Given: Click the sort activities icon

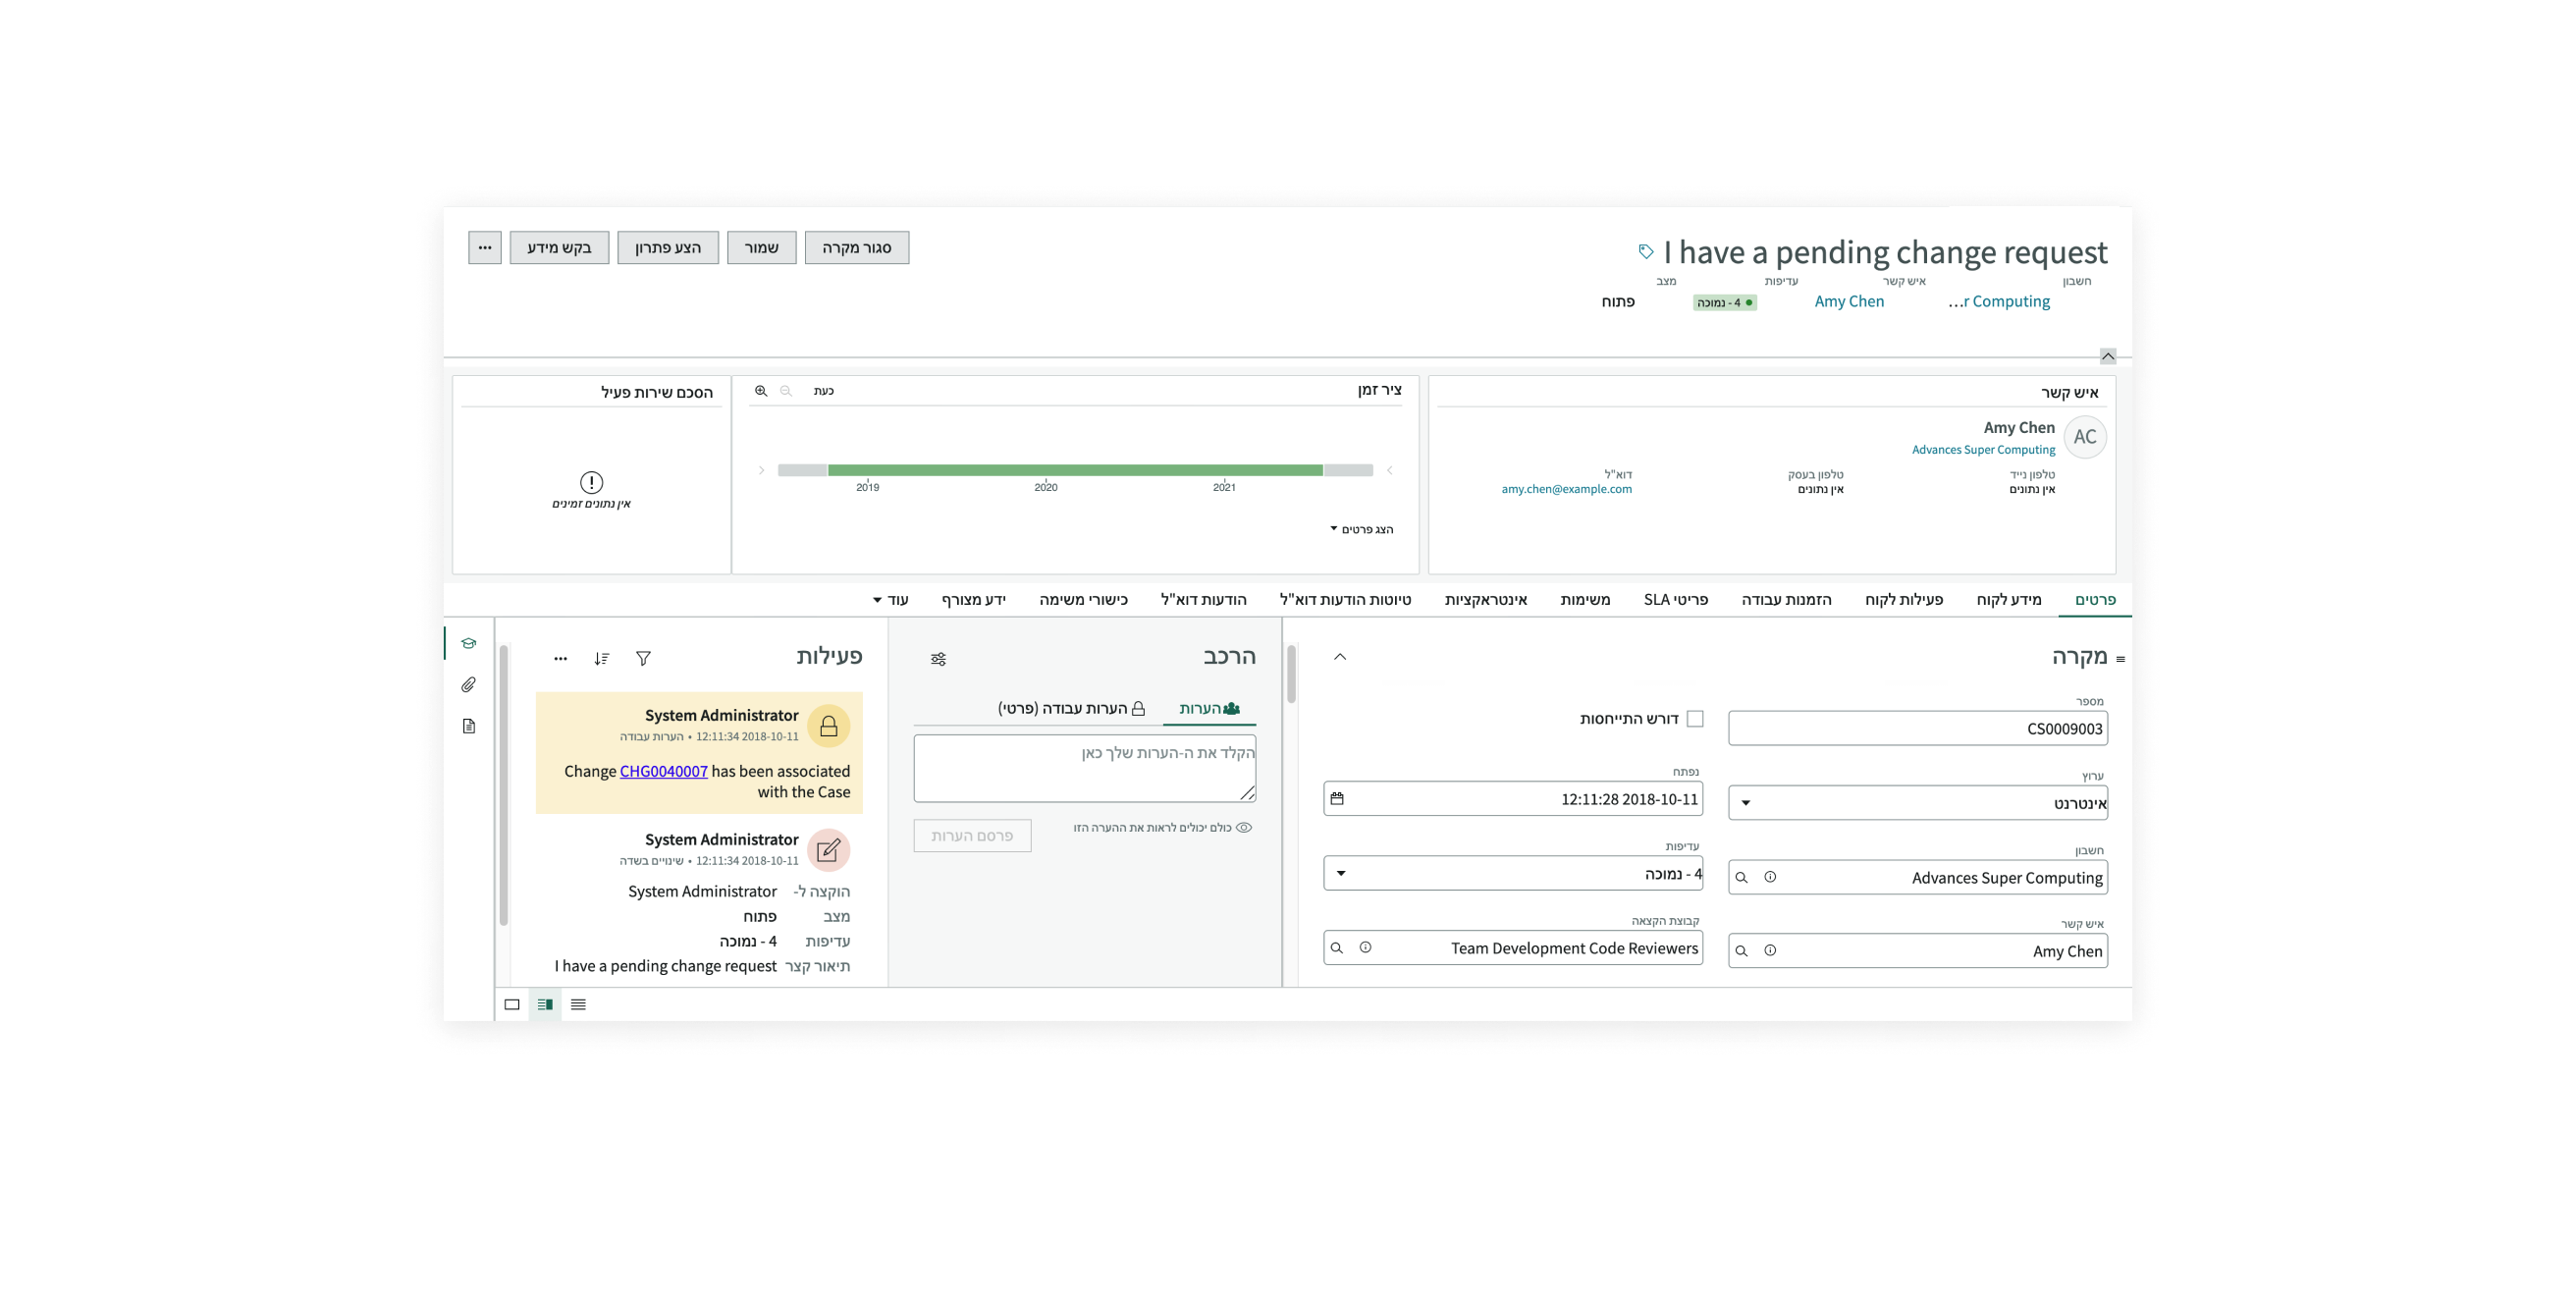Looking at the screenshot, I should tap(601, 658).
